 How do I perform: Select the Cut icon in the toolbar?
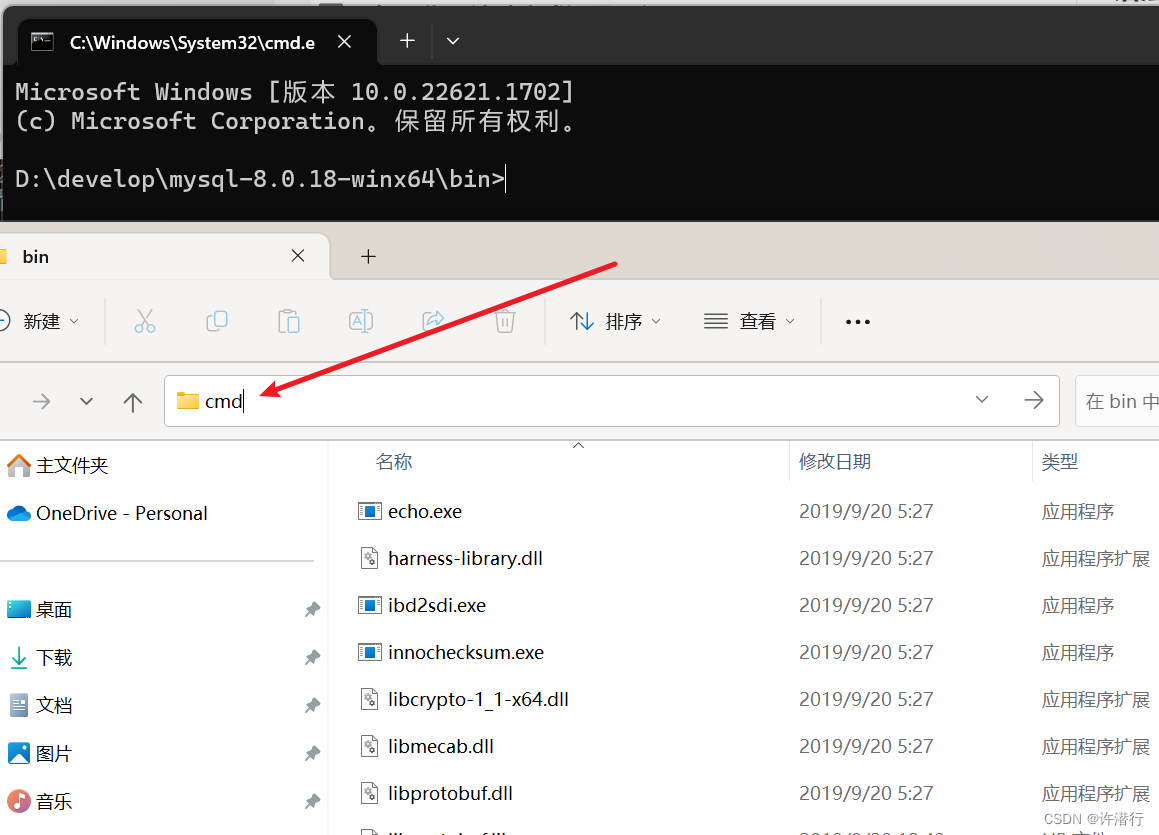pyautogui.click(x=145, y=321)
